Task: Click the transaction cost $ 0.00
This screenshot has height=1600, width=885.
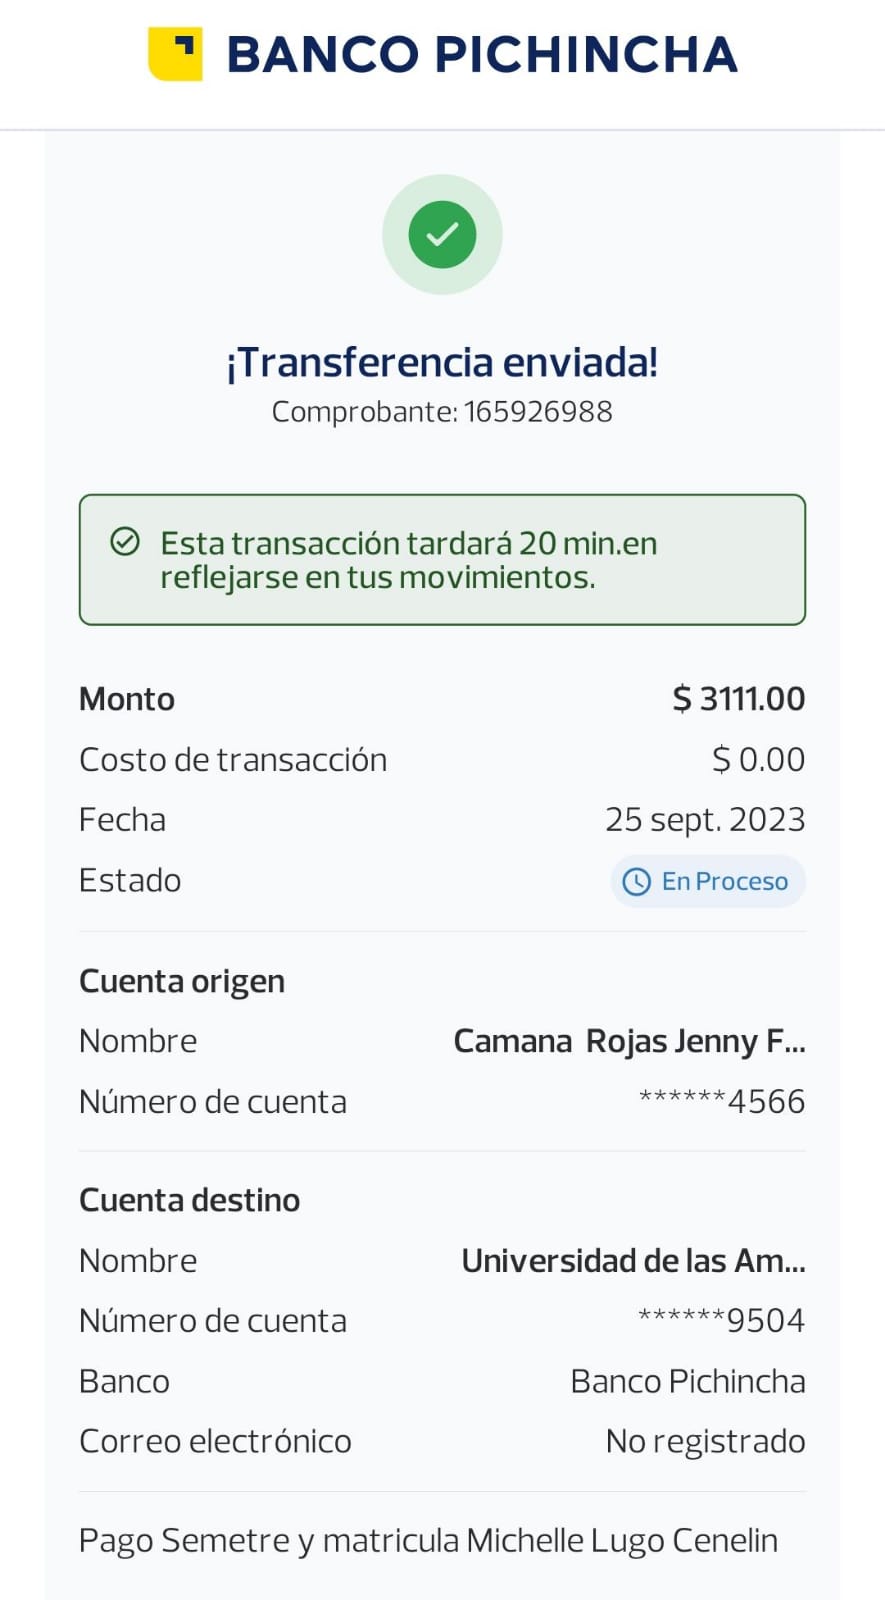Action: pos(758,760)
